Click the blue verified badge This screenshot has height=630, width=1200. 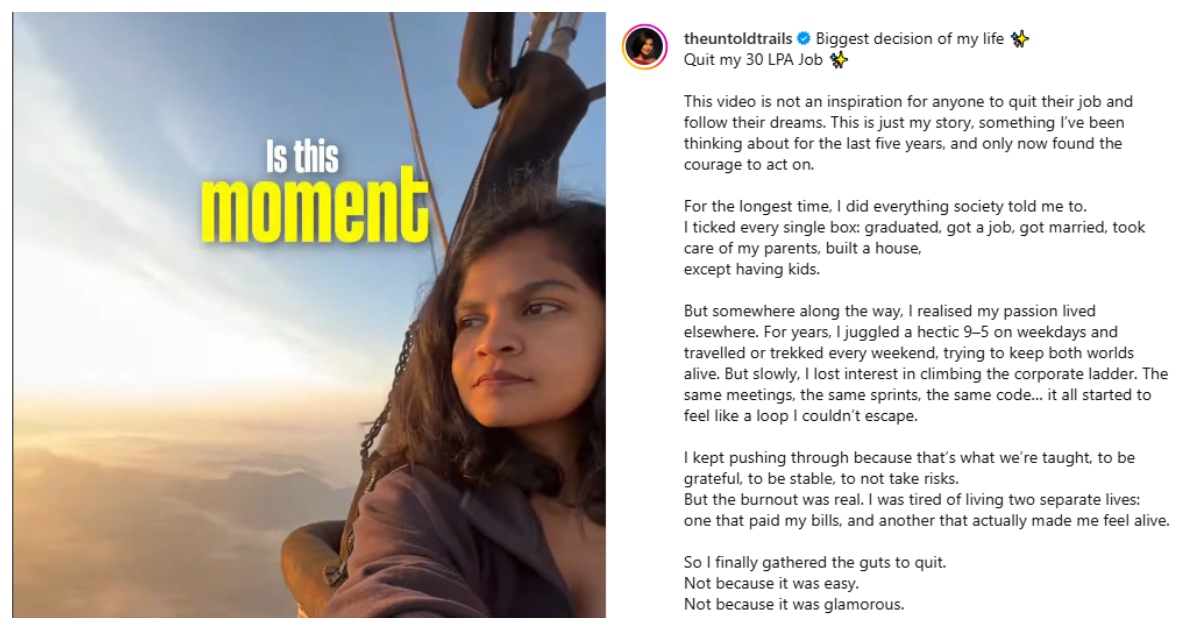click(803, 39)
